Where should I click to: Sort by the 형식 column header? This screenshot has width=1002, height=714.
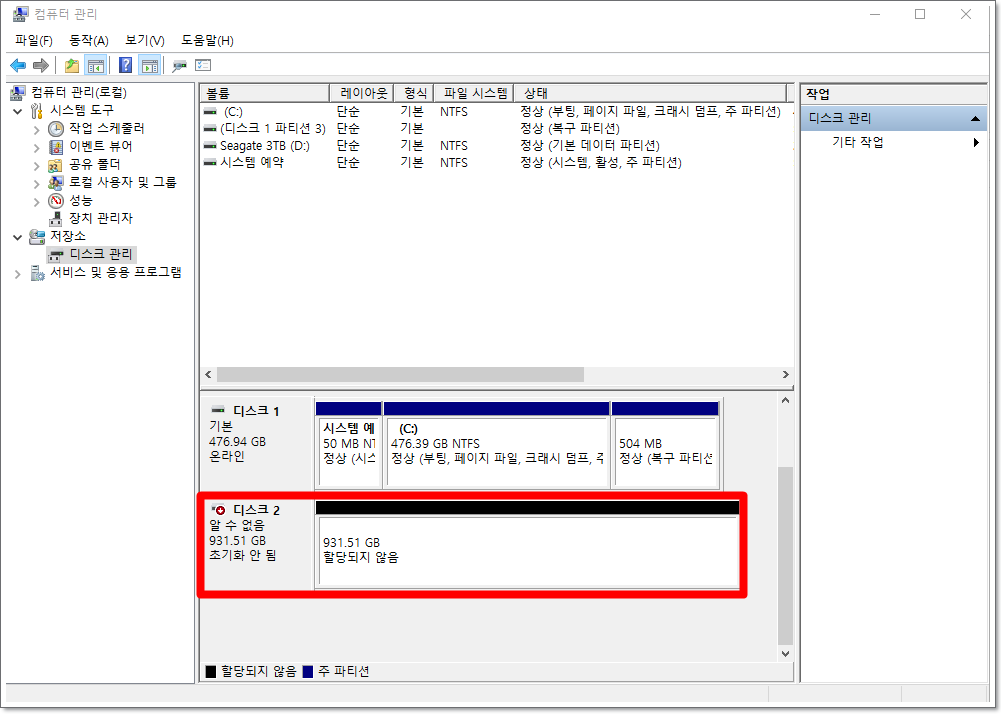tap(414, 93)
